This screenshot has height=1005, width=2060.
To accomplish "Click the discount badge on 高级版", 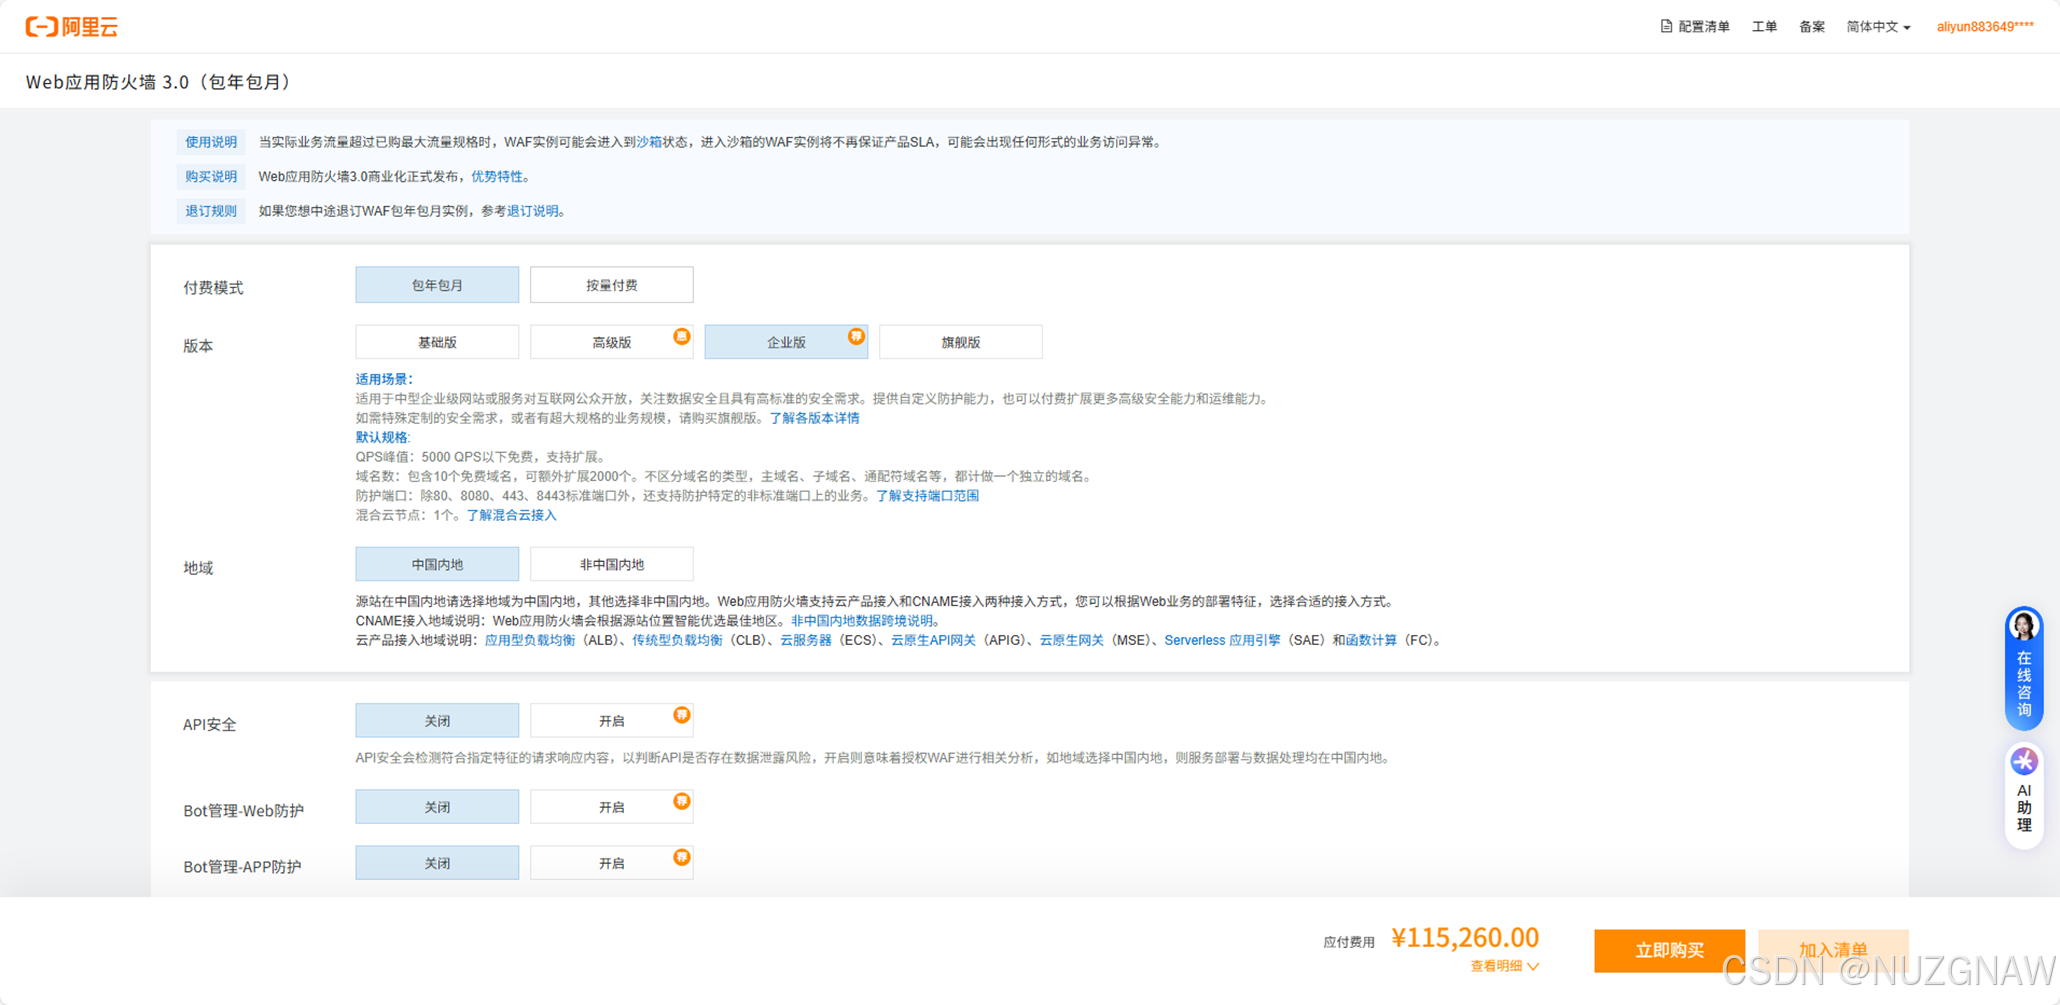I will (681, 337).
